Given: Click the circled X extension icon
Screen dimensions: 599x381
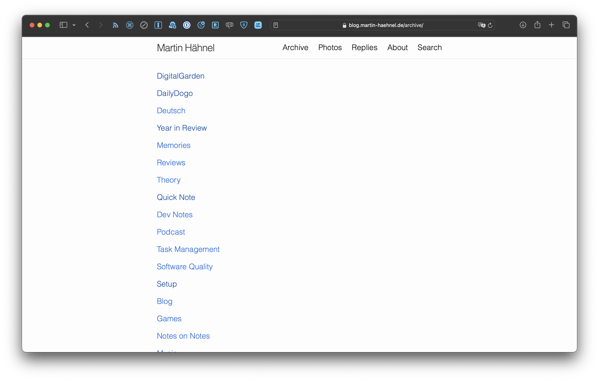Looking at the screenshot, I should click(x=130, y=25).
